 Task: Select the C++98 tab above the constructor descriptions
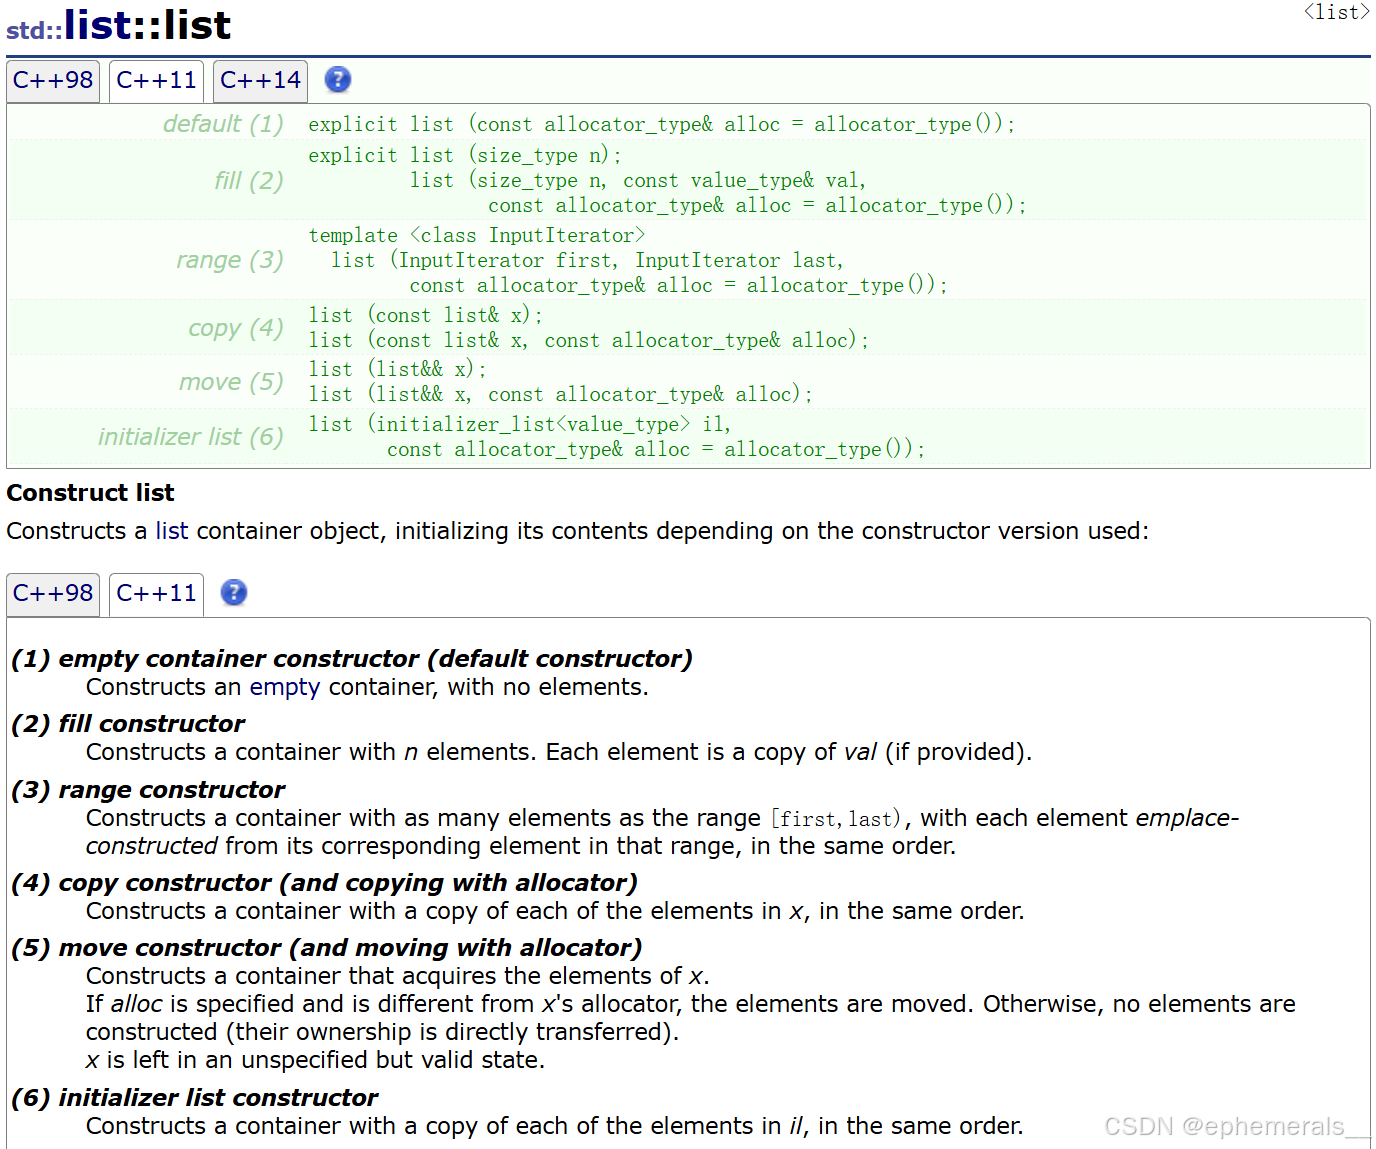53,594
